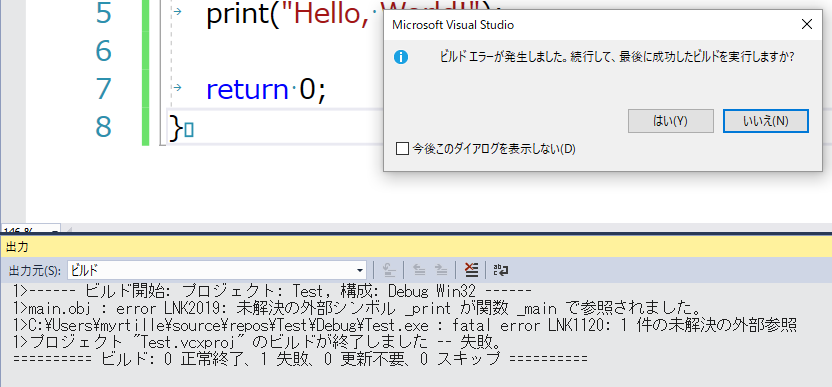Click line number 6 in the editor

(103, 51)
